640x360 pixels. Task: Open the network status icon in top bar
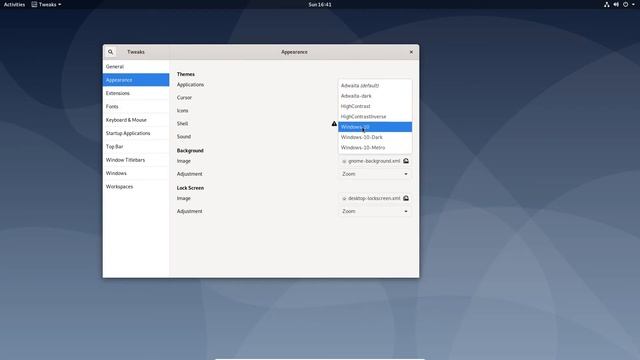pos(607,4)
